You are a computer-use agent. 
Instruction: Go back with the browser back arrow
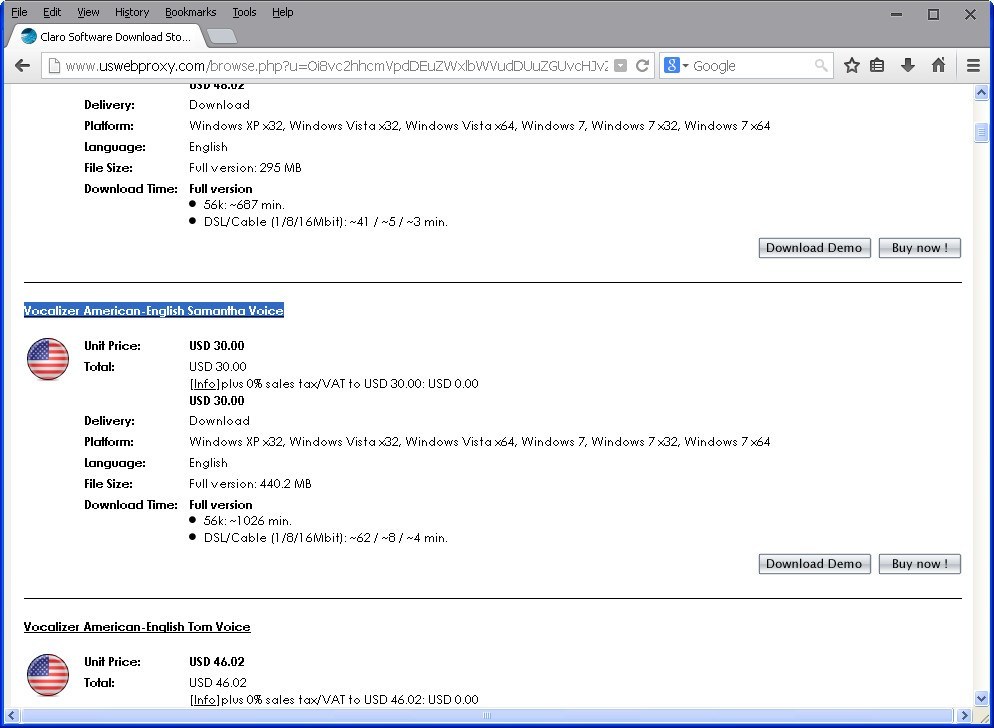22,65
